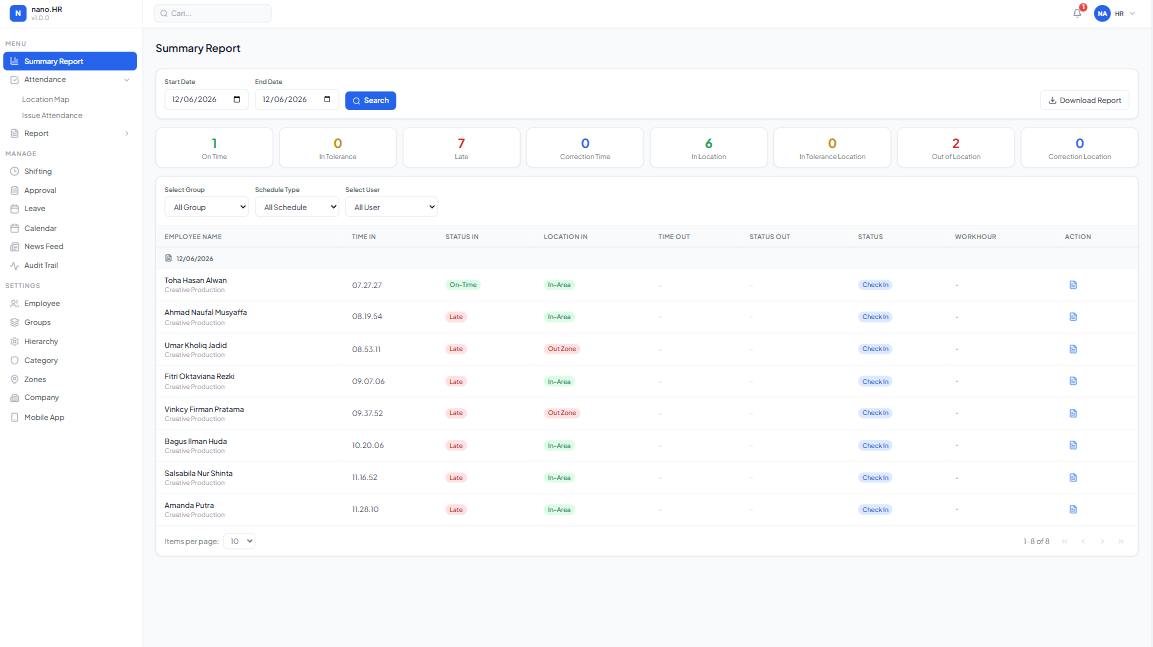Click the Category shield icon
The image size is (1153, 647).
tap(14, 360)
